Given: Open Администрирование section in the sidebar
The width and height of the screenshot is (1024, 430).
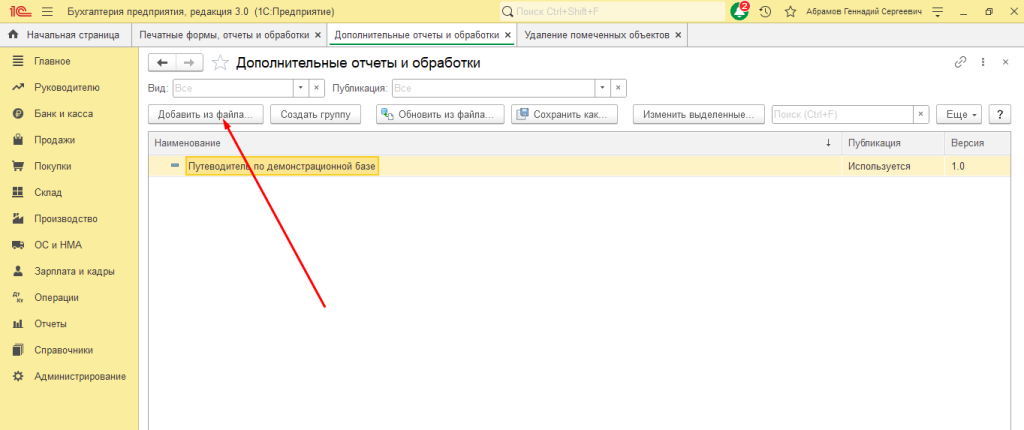Looking at the screenshot, I should point(79,376).
